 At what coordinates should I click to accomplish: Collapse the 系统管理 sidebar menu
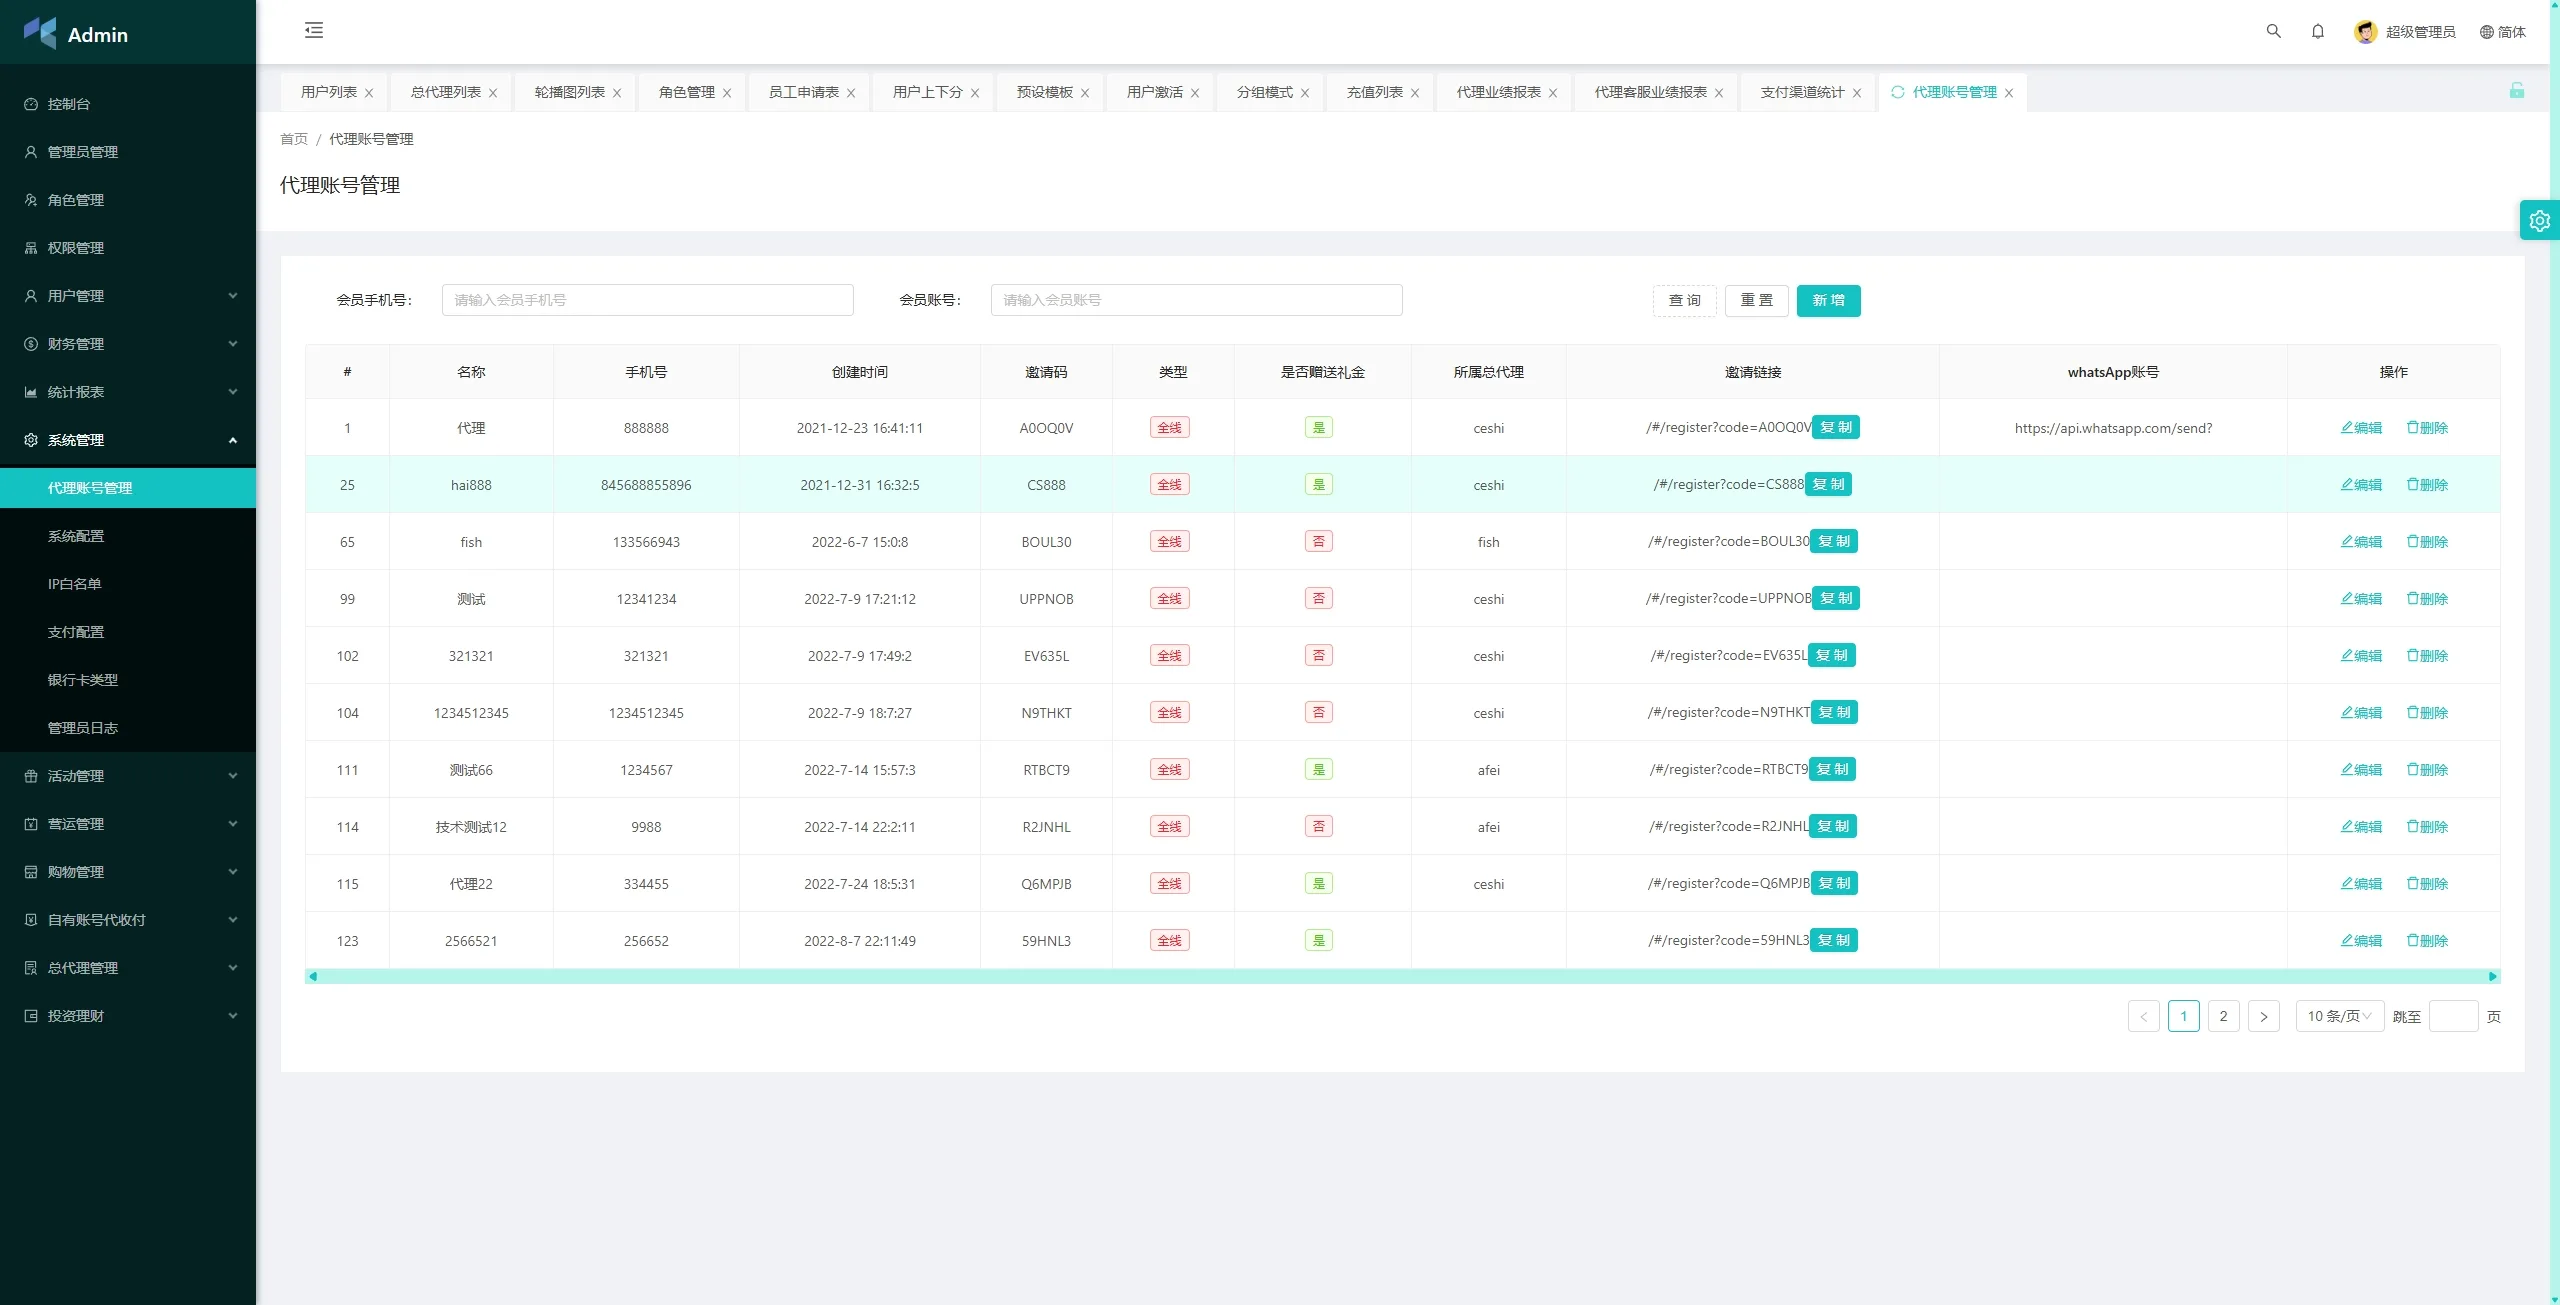pos(128,440)
